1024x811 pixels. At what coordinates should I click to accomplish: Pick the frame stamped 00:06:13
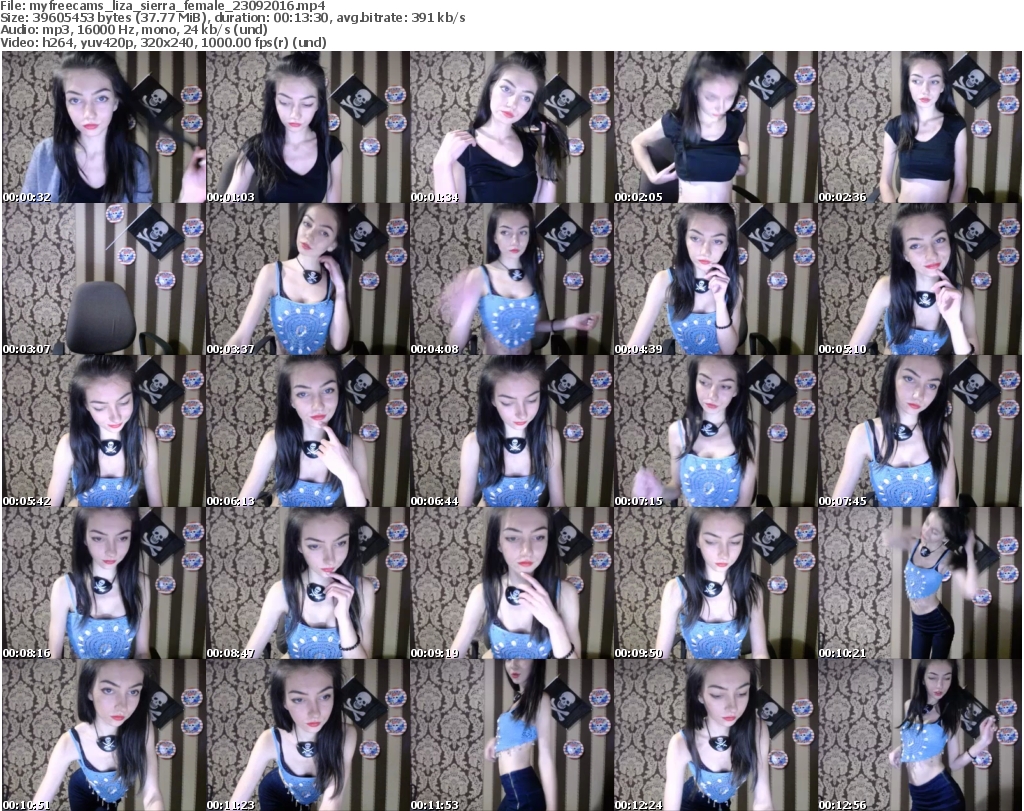[x=308, y=432]
